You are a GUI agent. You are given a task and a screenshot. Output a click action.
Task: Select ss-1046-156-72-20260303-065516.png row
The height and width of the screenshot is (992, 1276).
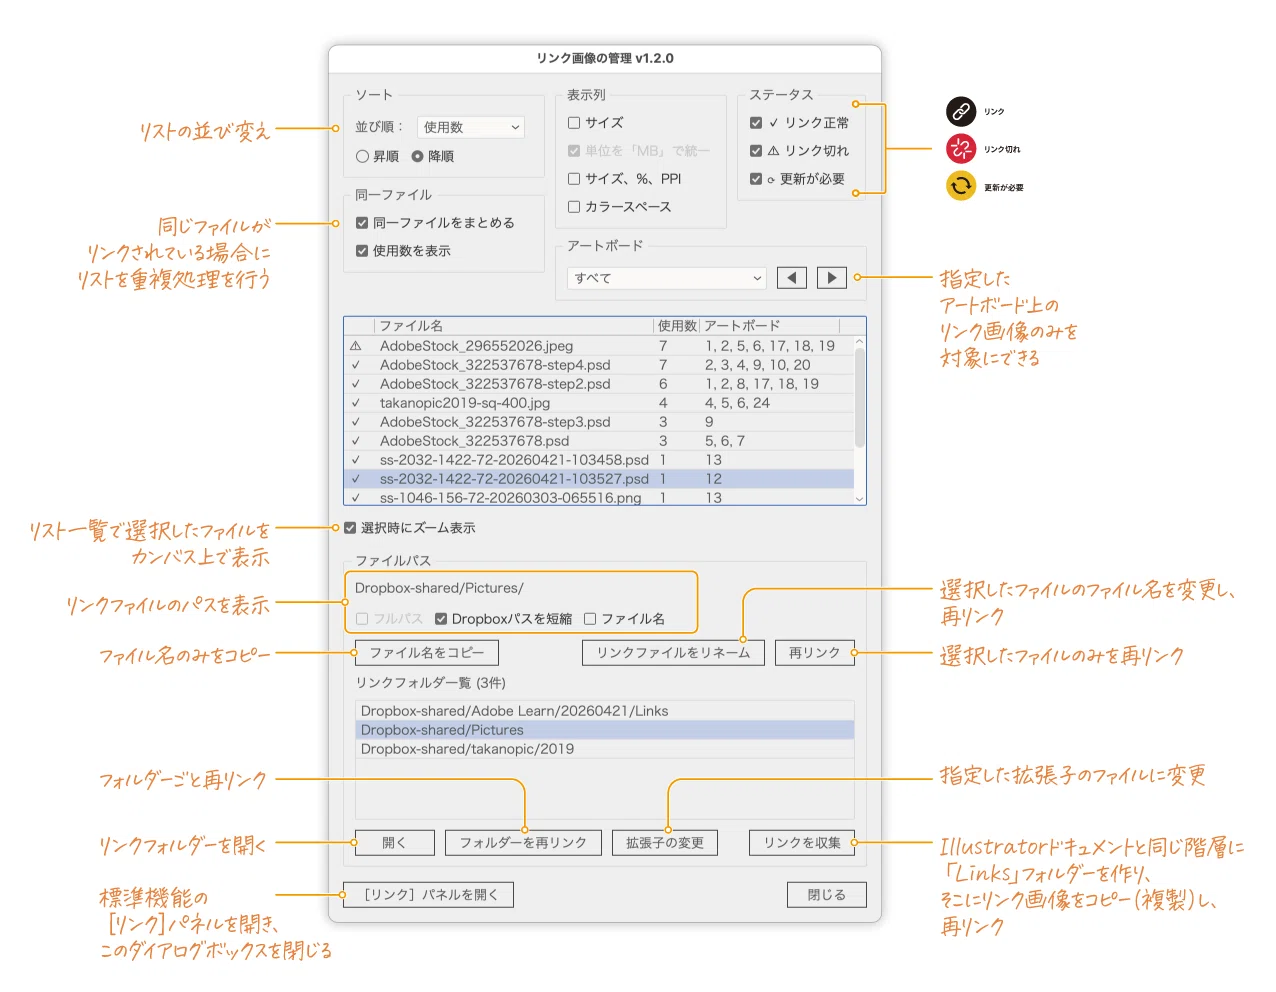coord(599,497)
